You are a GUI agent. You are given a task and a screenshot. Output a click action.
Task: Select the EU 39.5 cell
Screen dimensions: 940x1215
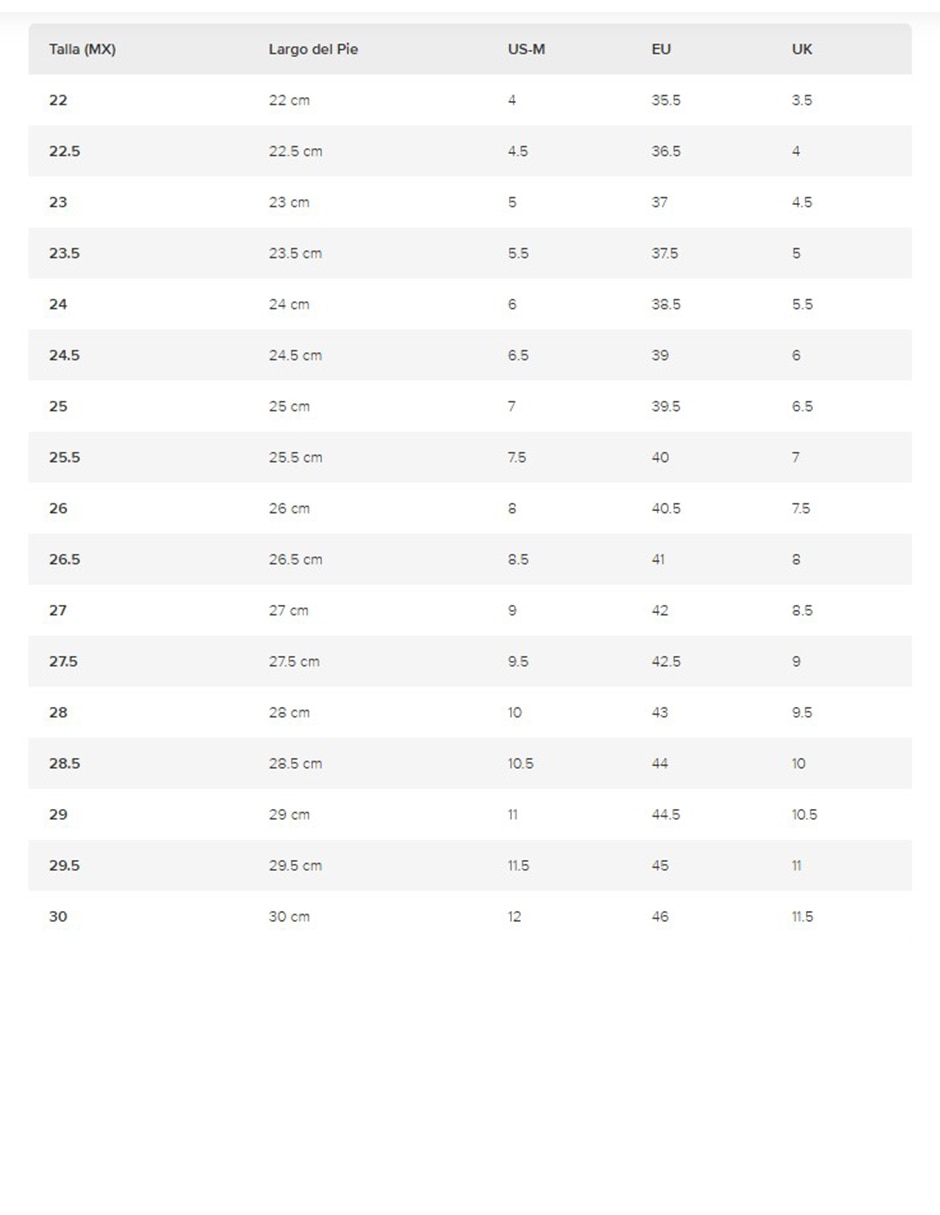tap(666, 406)
